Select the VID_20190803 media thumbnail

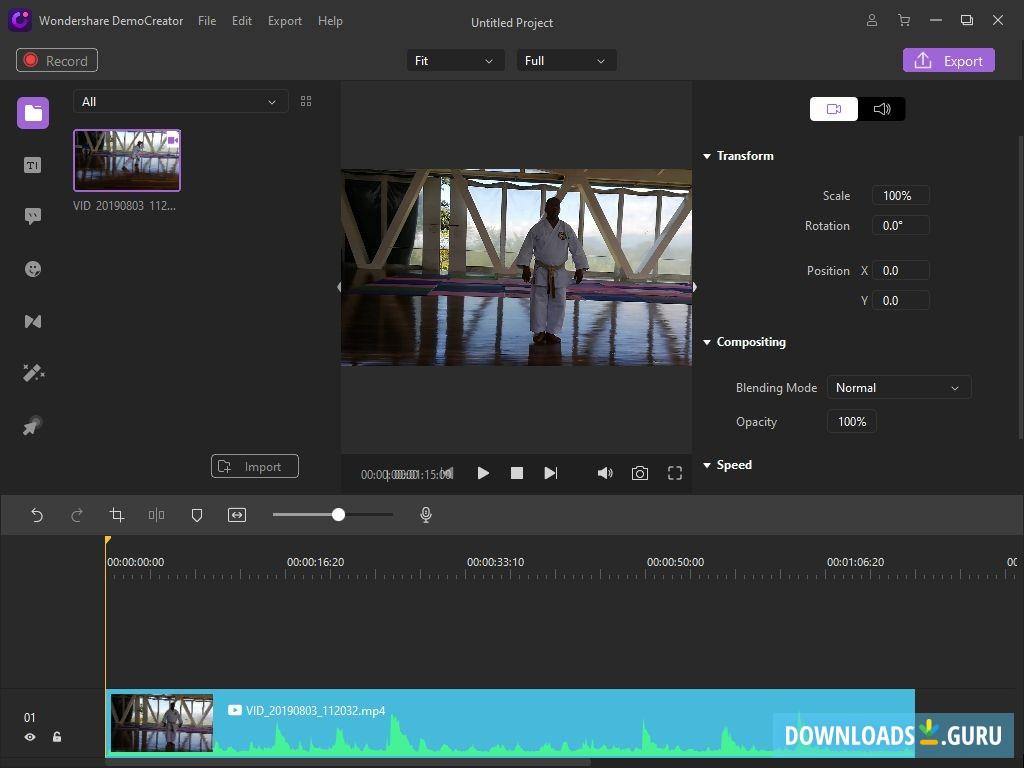click(127, 160)
